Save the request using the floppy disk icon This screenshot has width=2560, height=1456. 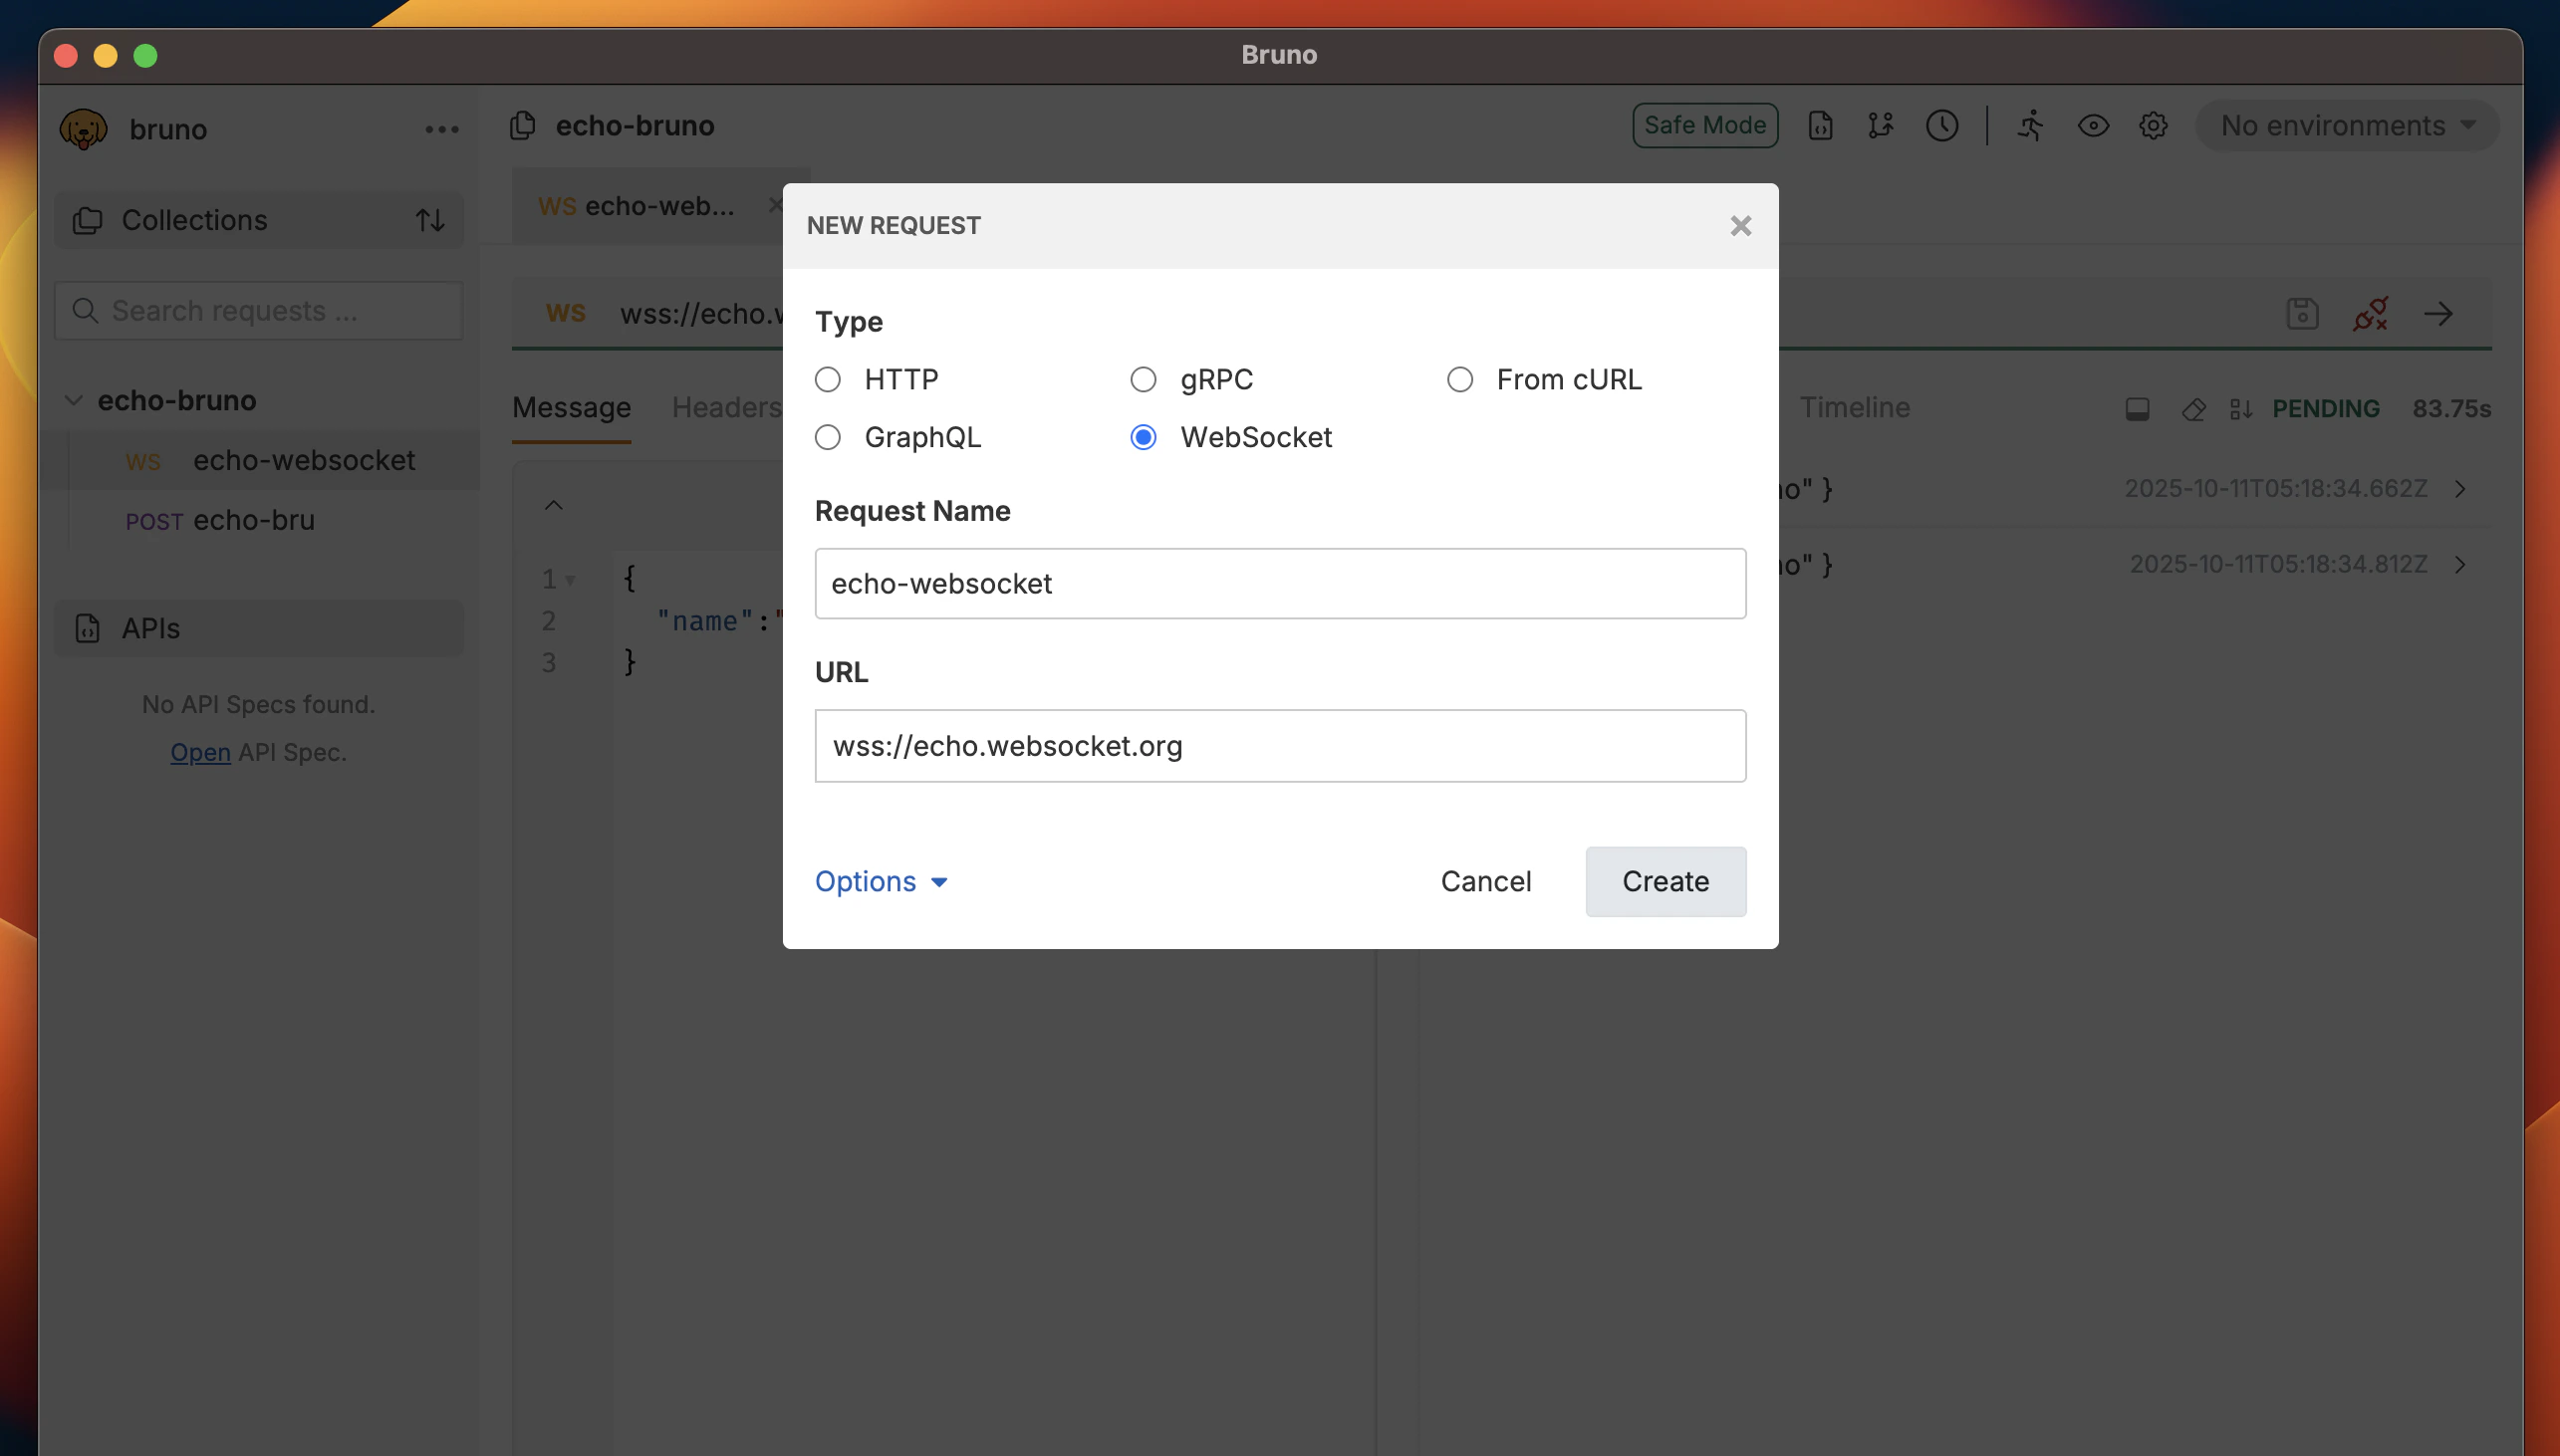tap(2301, 314)
